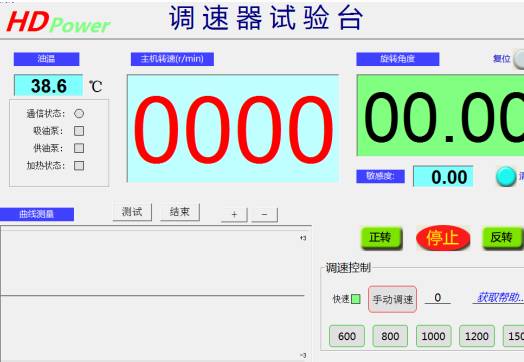Select the 1000 speed preset
The height and width of the screenshot is (362, 524).
point(433,336)
